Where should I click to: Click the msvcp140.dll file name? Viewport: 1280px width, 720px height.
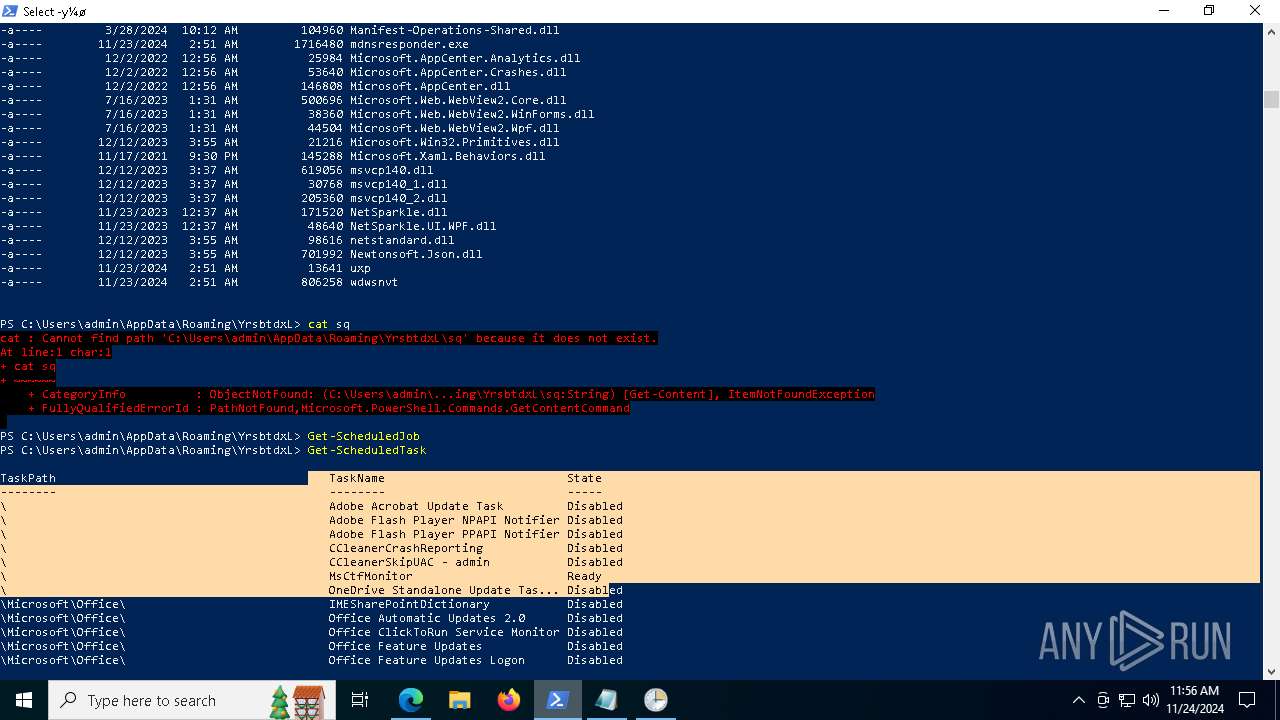[391, 170]
